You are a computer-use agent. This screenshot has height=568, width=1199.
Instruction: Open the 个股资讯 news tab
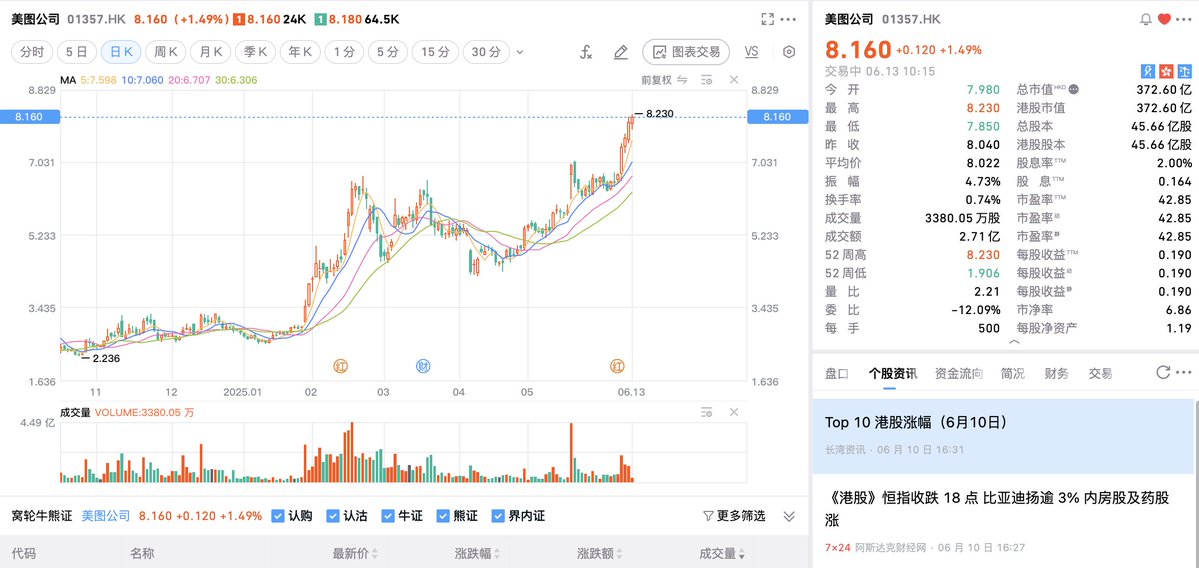[x=892, y=373]
